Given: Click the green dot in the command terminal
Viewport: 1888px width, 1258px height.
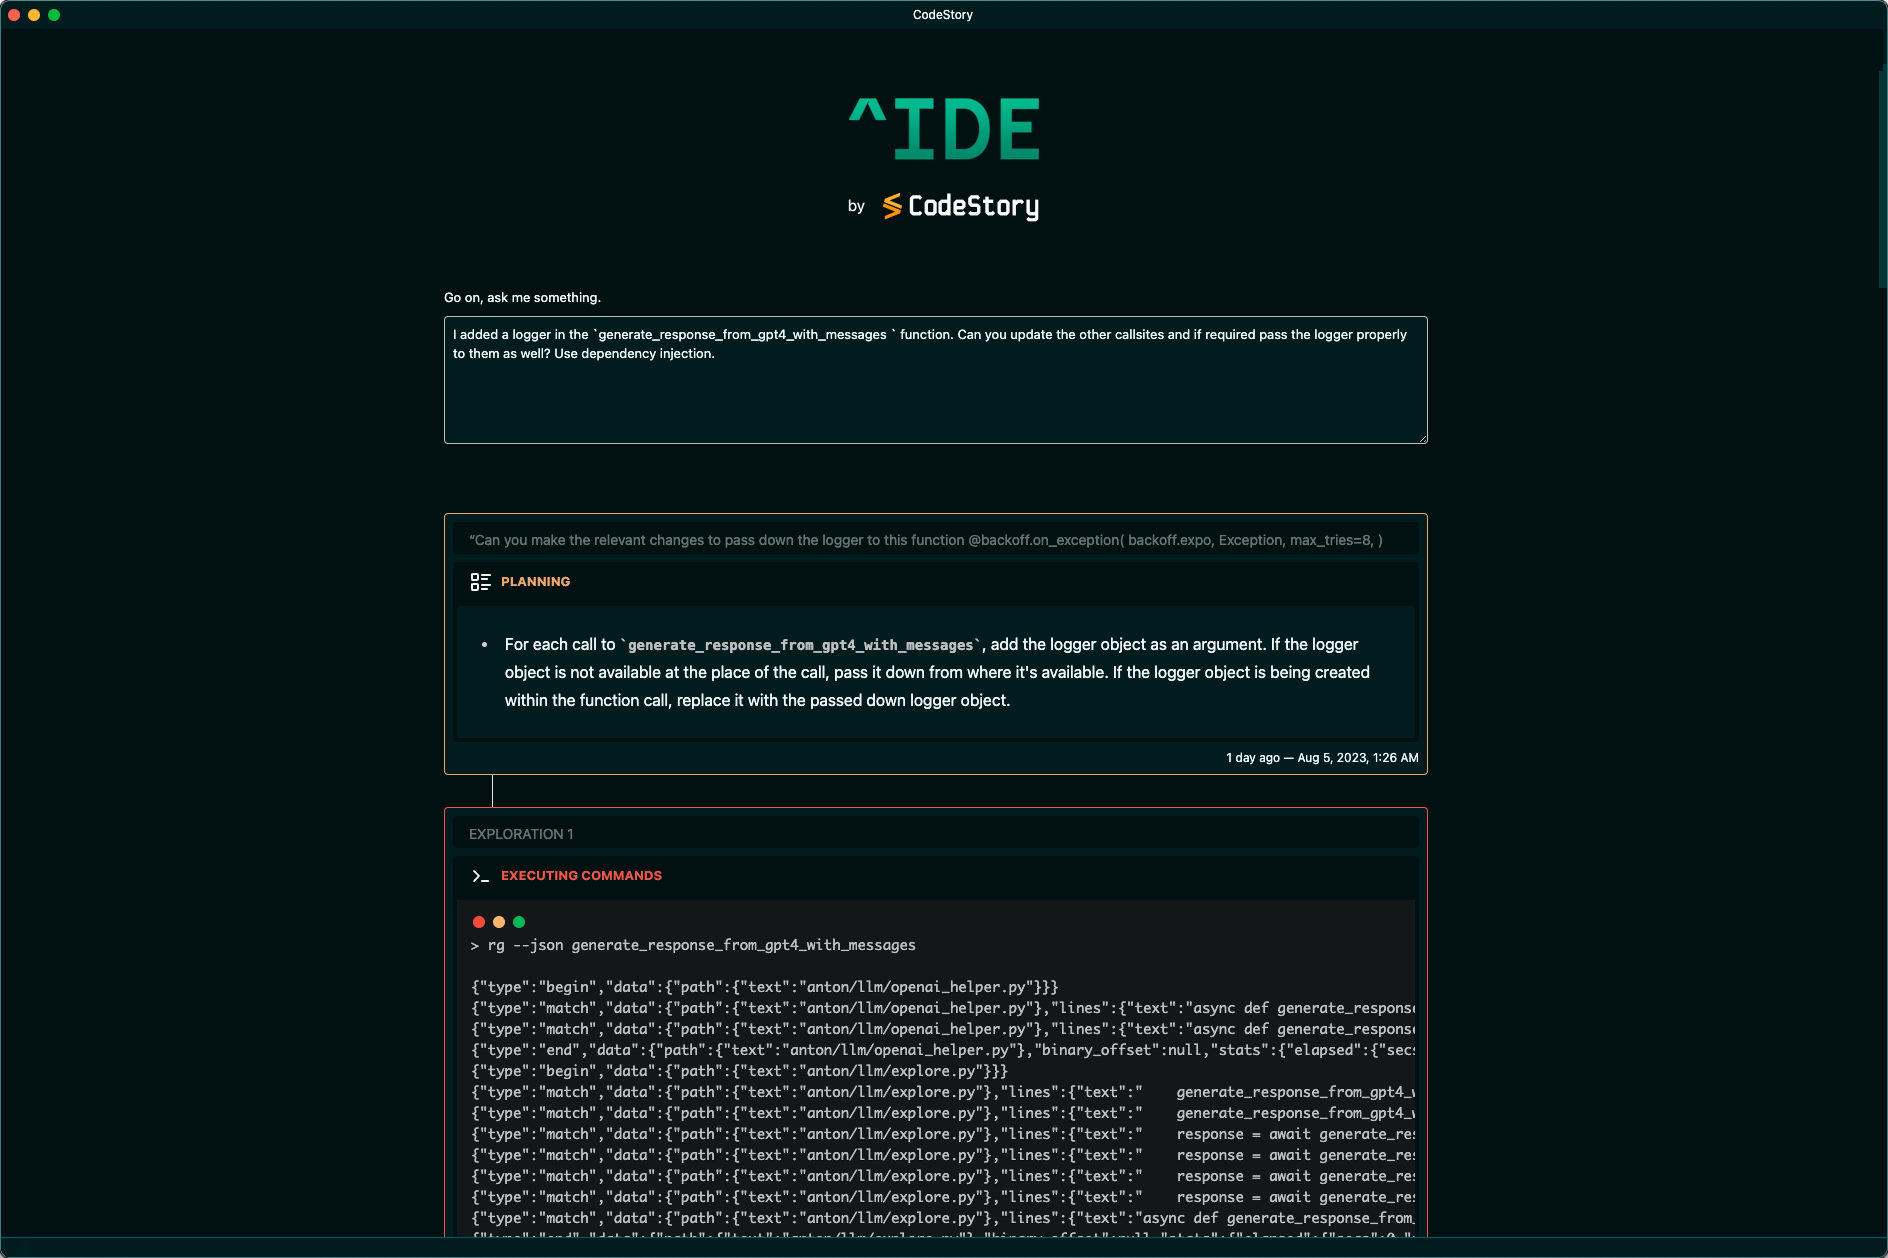Looking at the screenshot, I should click(519, 922).
